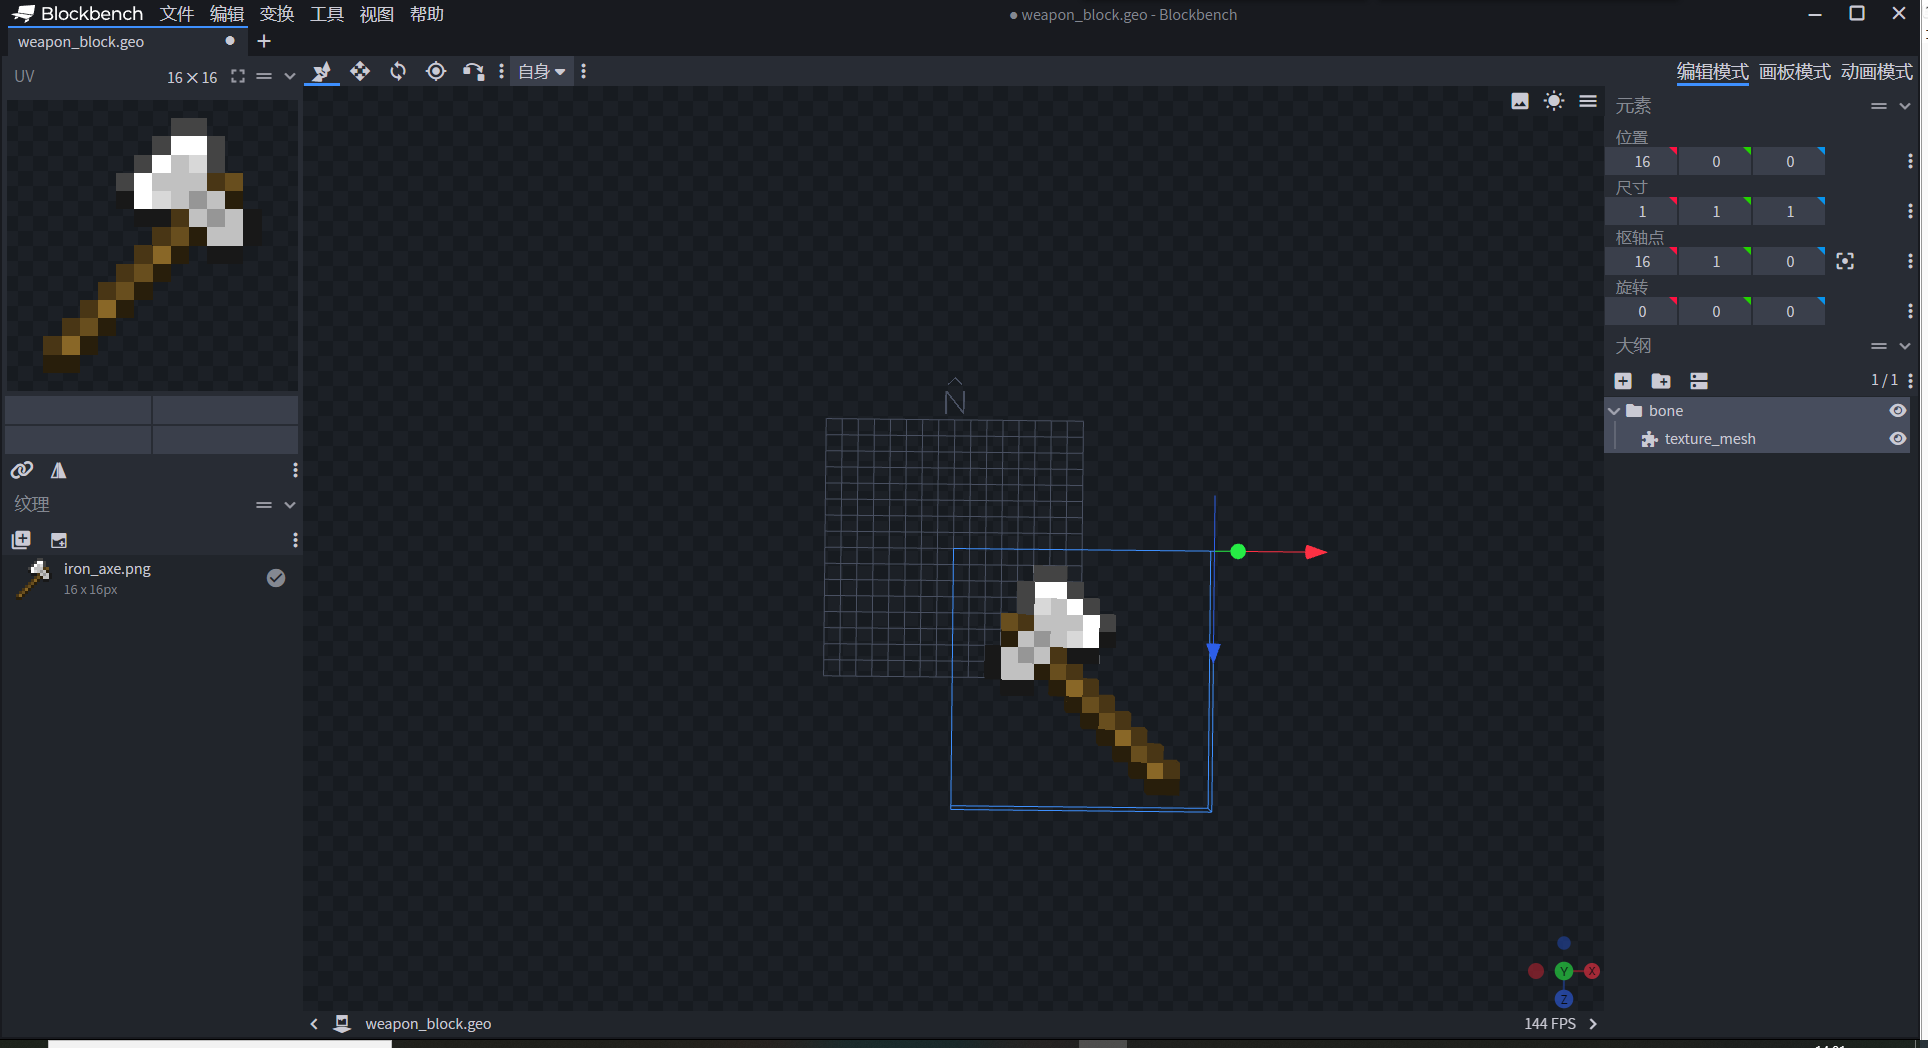Open the 视图 menu
Viewport: 1928px width, 1048px height.
click(377, 14)
